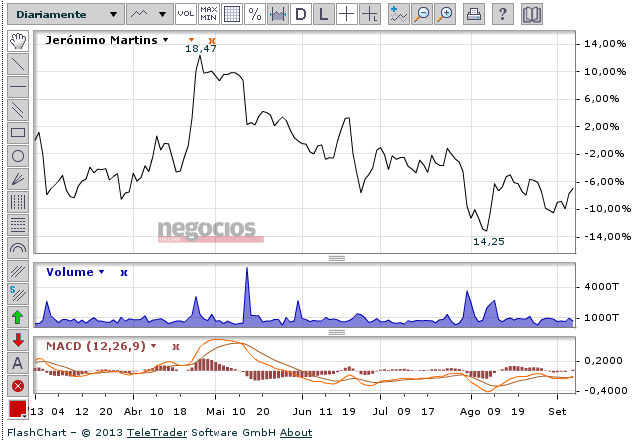Image resolution: width=639 pixels, height=444 pixels.
Task: Enable the crosshair with label tool
Action: [x=370, y=14]
